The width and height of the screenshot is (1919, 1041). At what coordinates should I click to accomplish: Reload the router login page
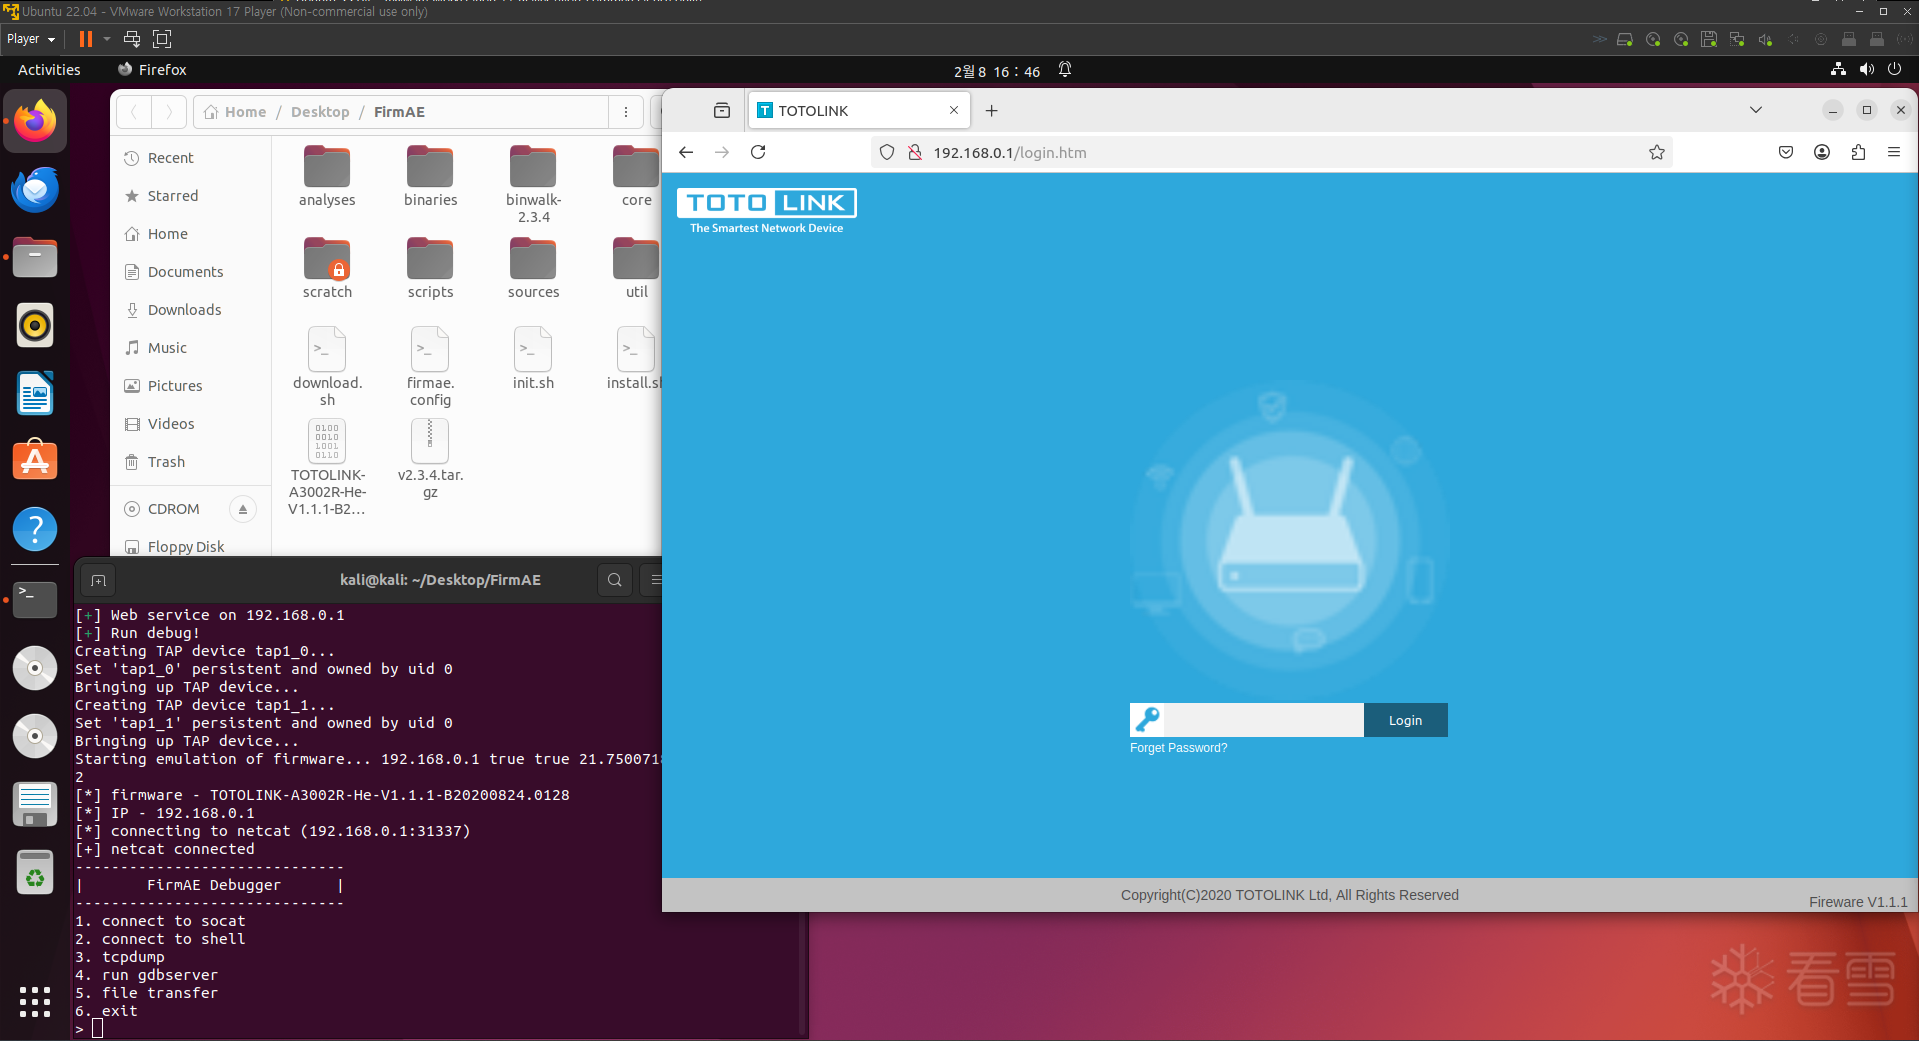coord(758,152)
